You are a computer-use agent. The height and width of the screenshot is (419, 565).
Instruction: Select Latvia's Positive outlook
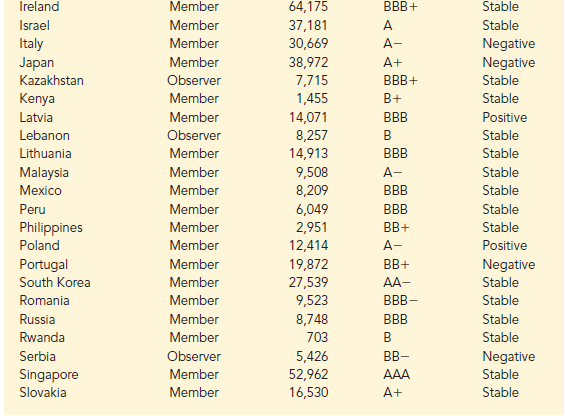(504, 117)
